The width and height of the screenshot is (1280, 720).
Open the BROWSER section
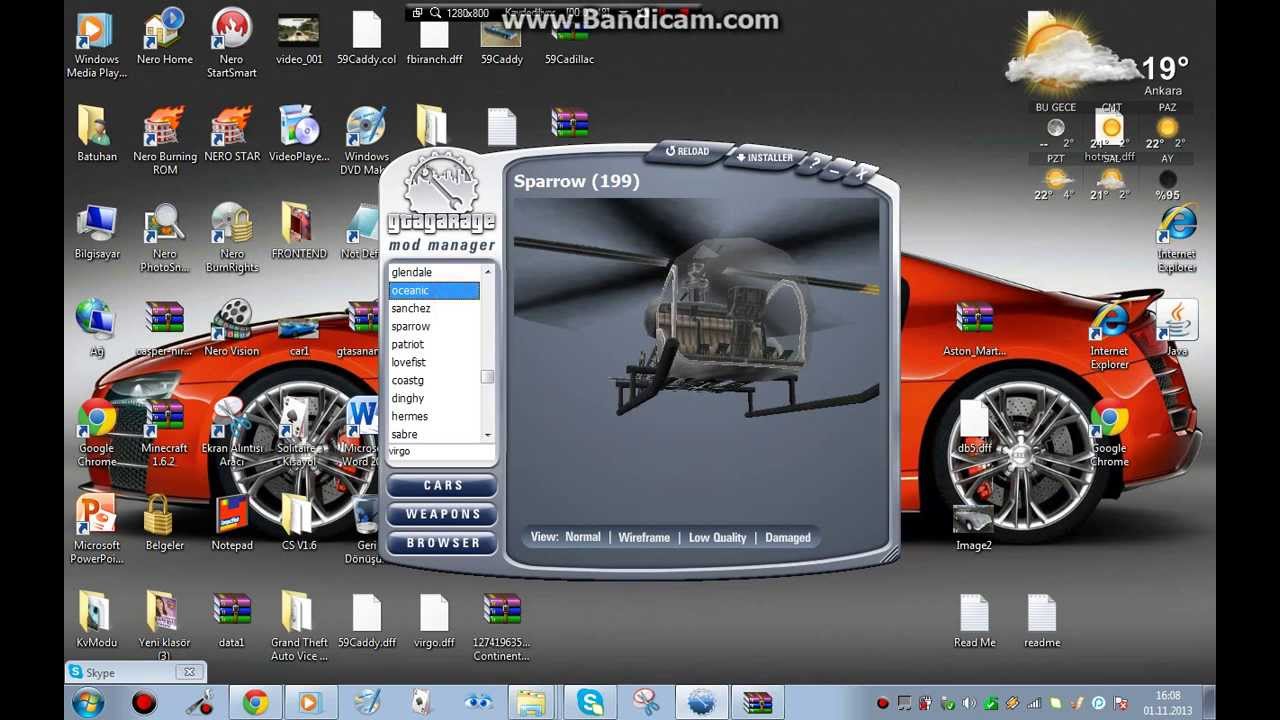point(443,543)
